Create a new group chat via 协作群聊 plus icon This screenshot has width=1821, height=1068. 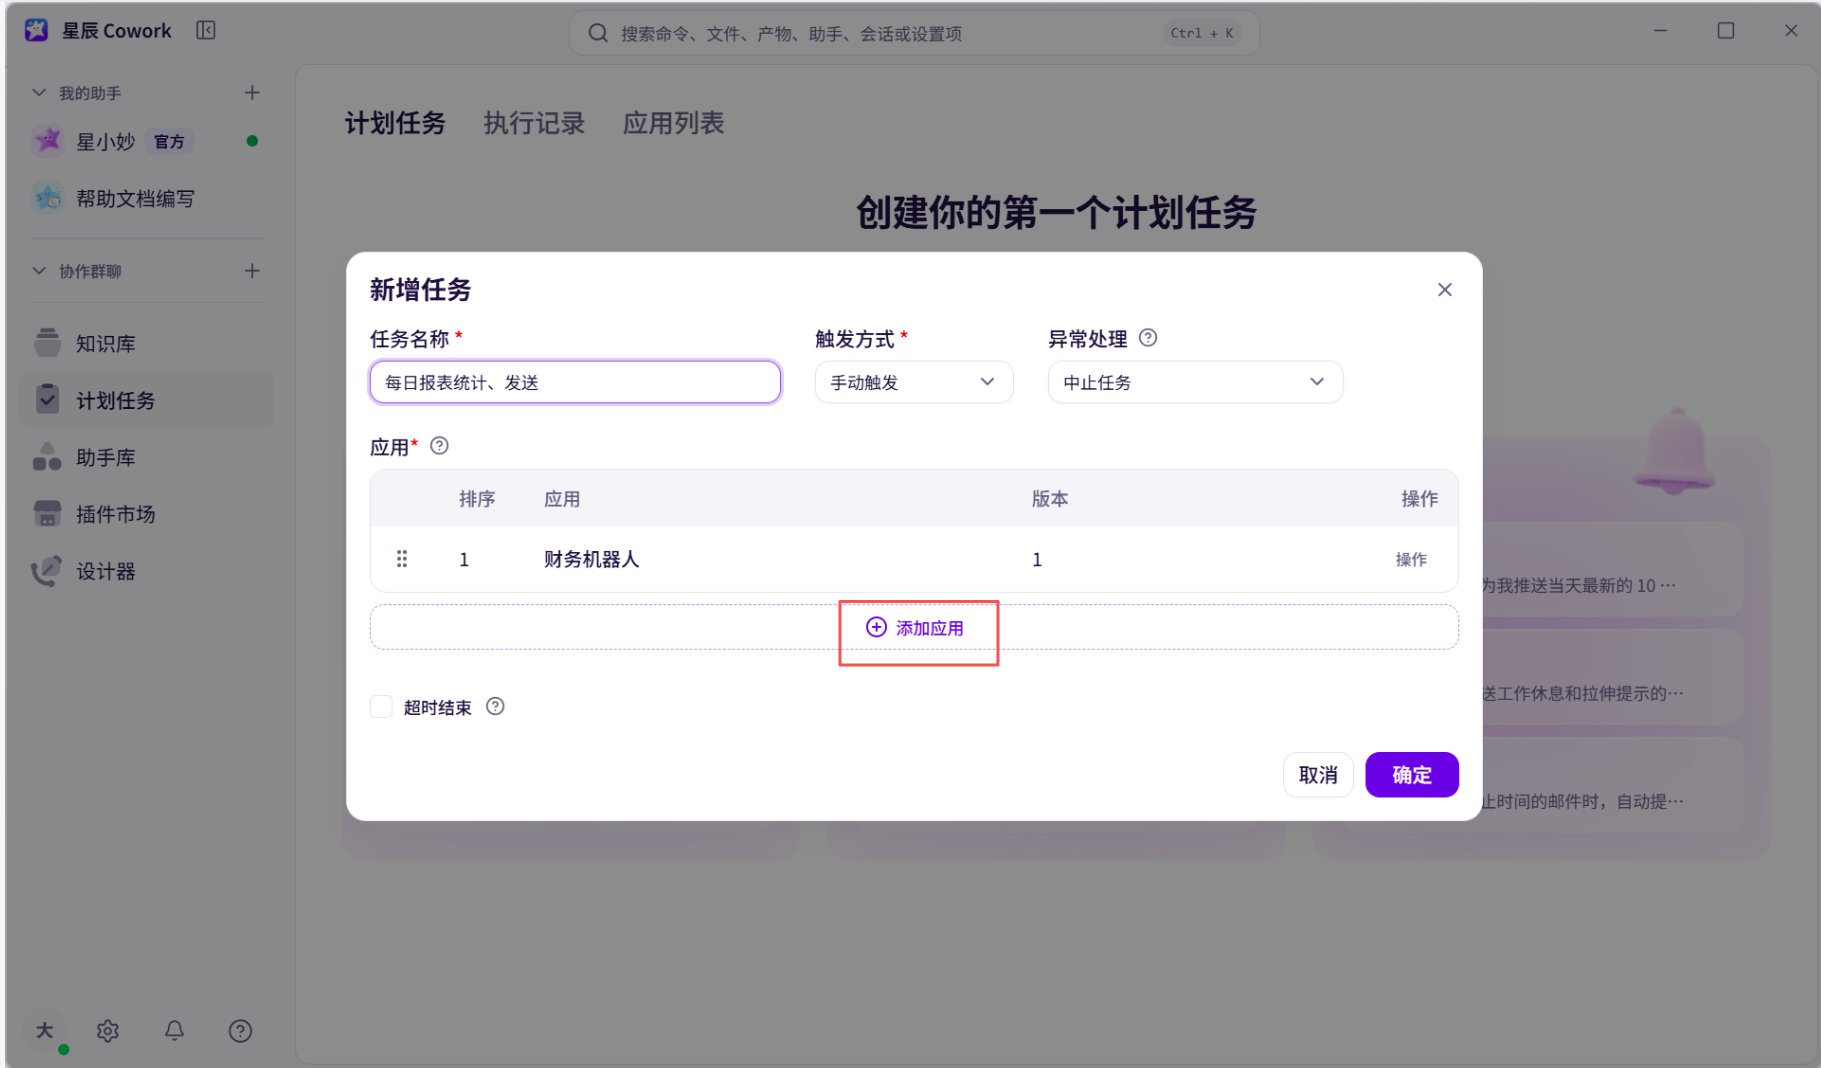click(x=252, y=270)
